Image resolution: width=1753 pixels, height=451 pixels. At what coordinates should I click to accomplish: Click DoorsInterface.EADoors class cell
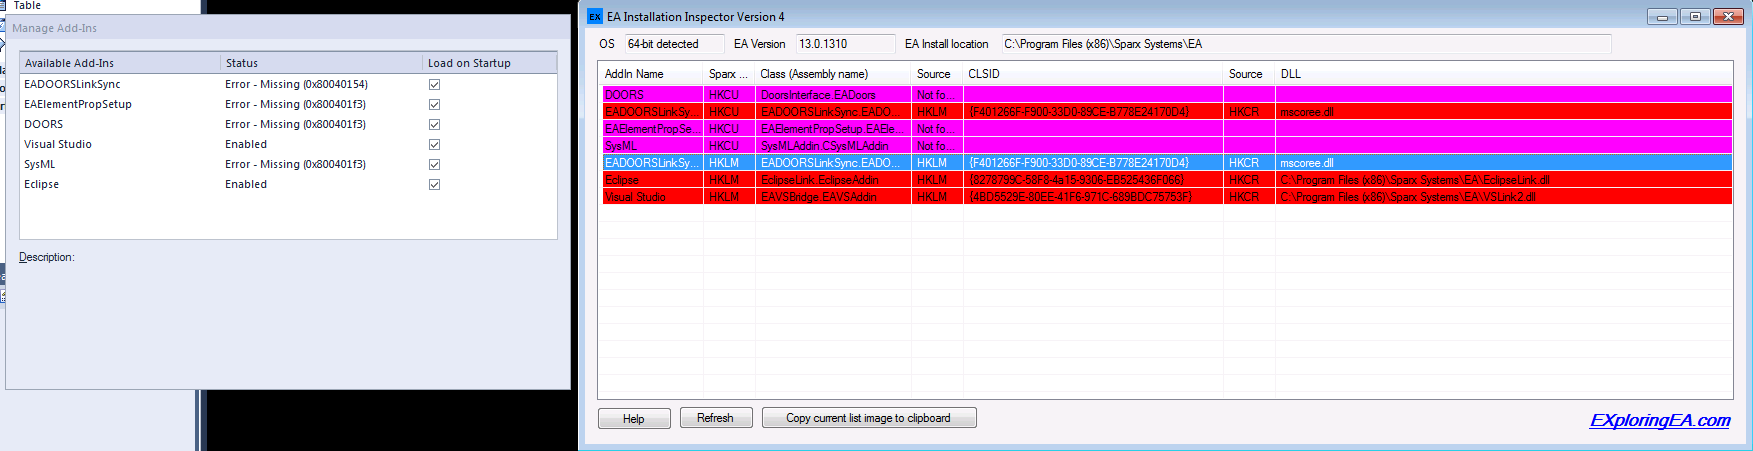point(818,95)
